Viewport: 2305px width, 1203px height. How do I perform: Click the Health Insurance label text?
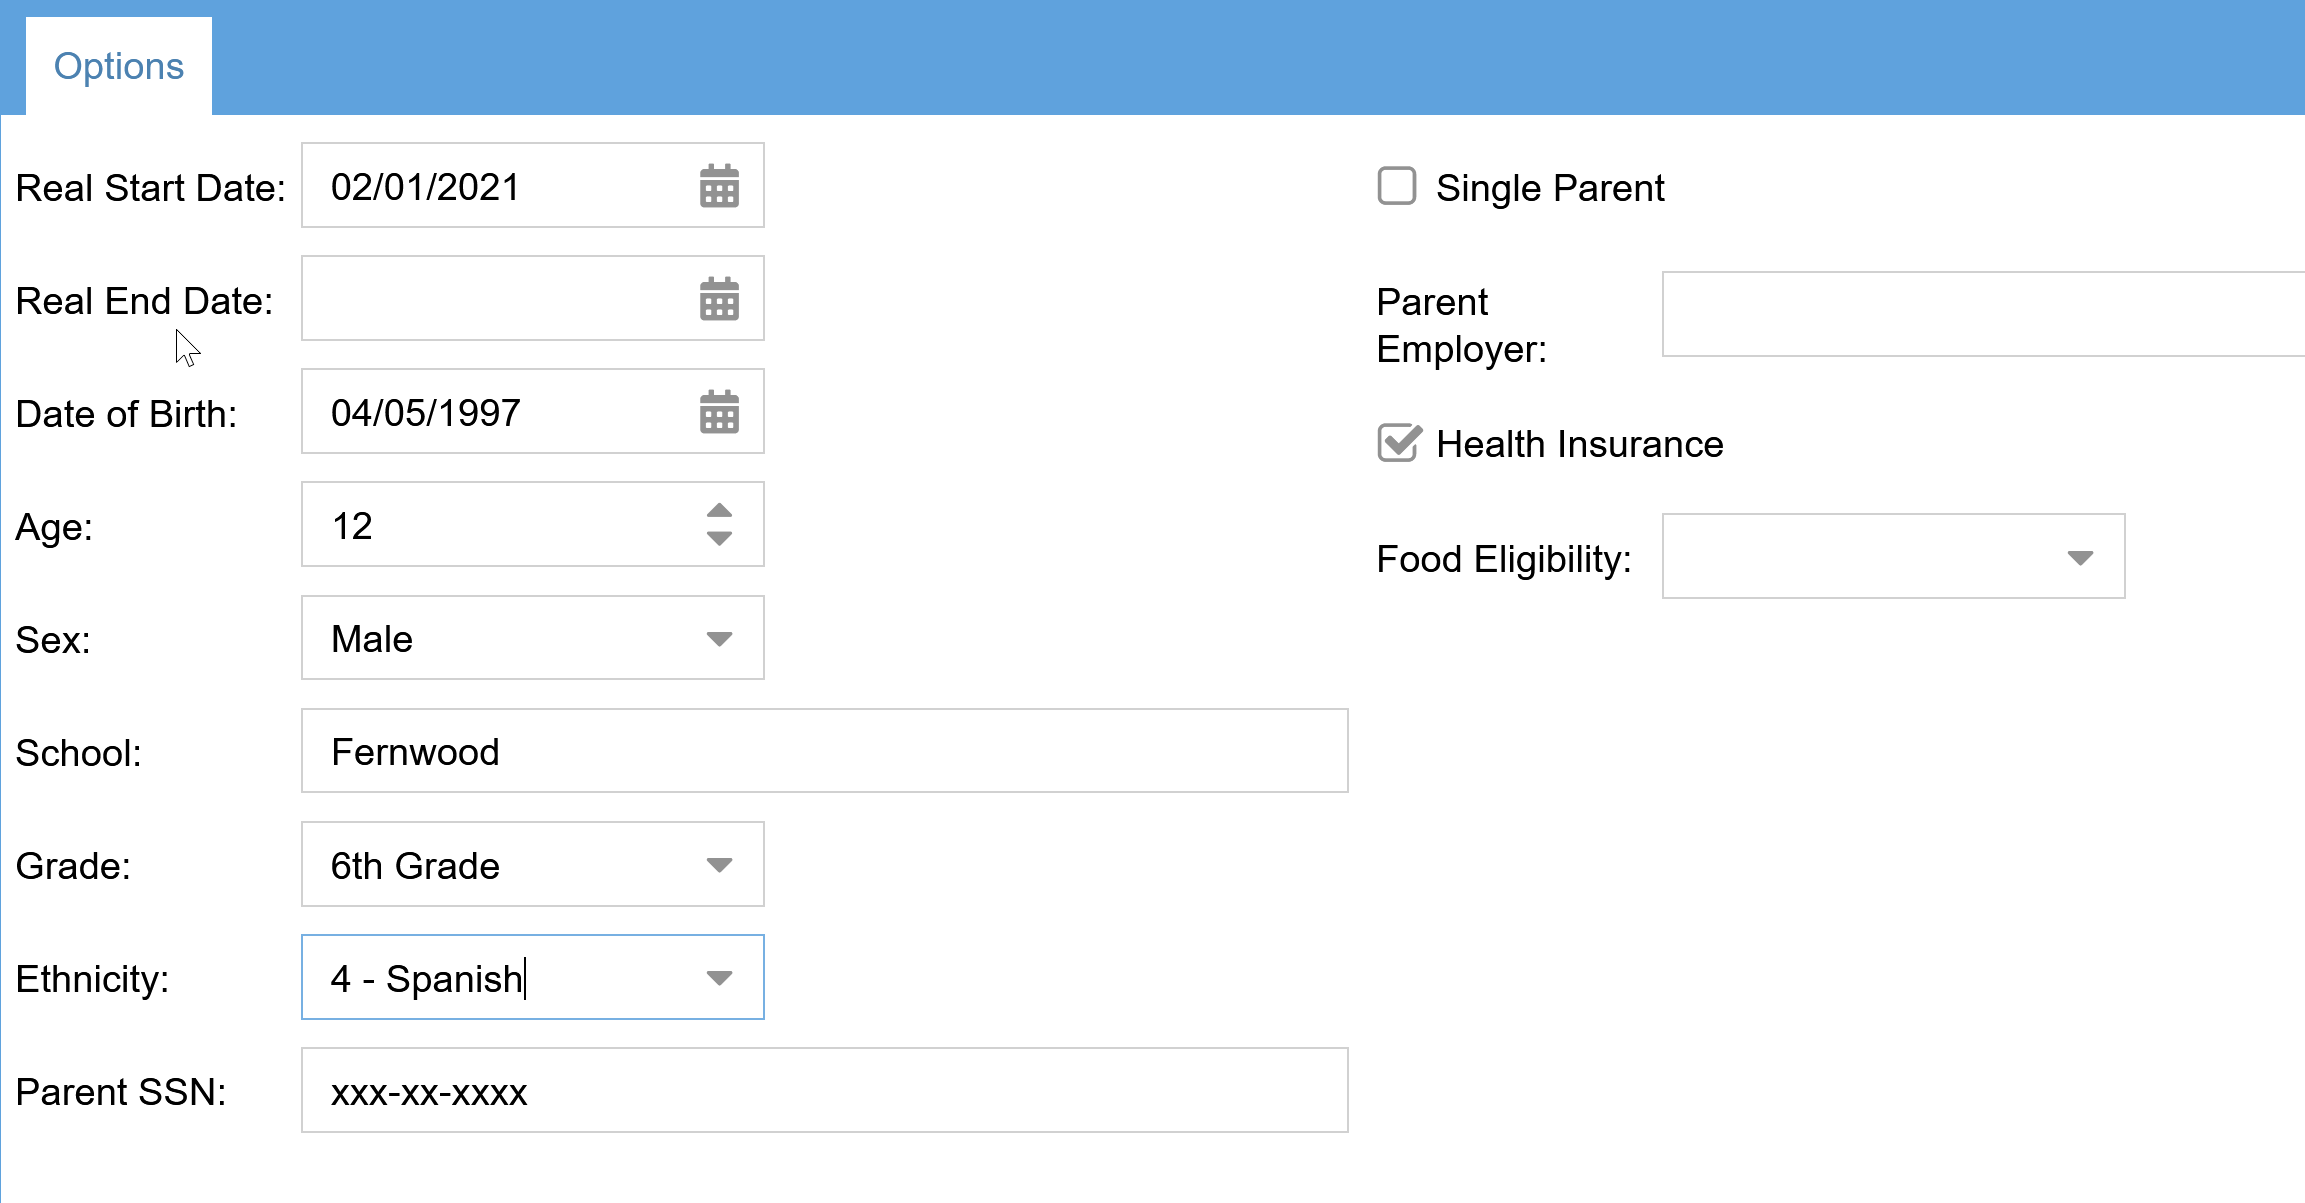pos(1579,444)
